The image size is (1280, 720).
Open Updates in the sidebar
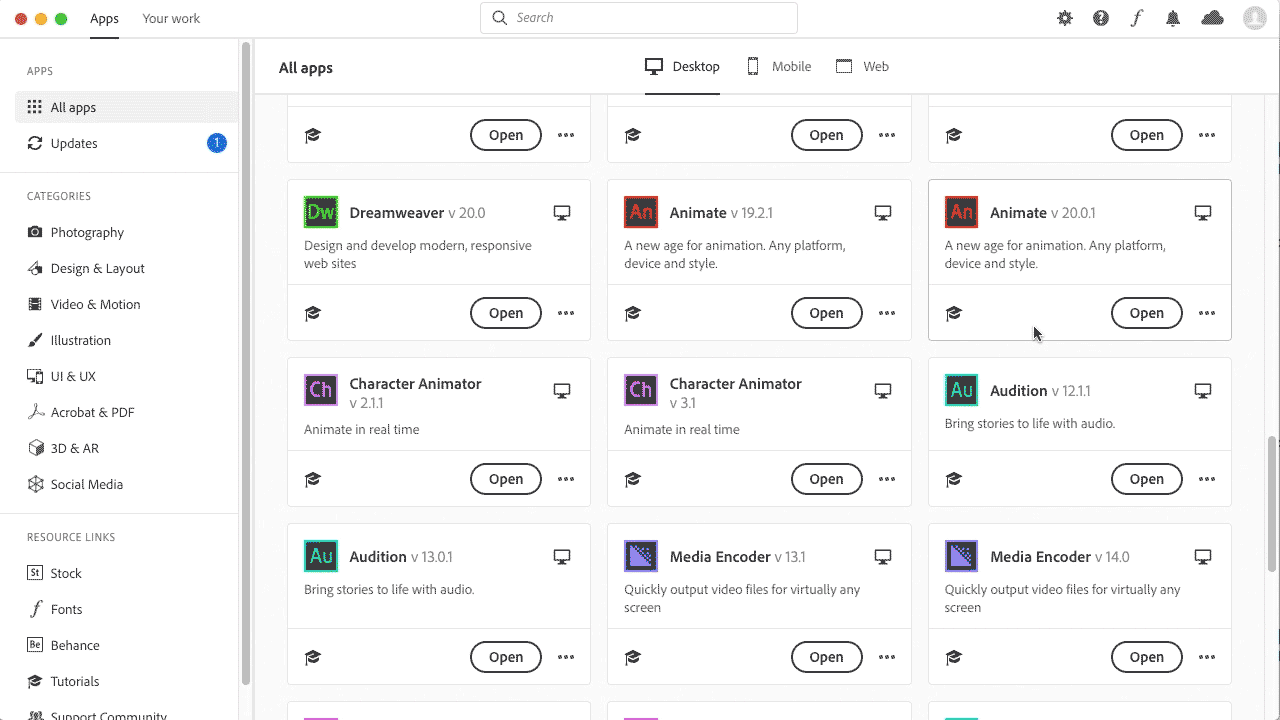click(127, 143)
